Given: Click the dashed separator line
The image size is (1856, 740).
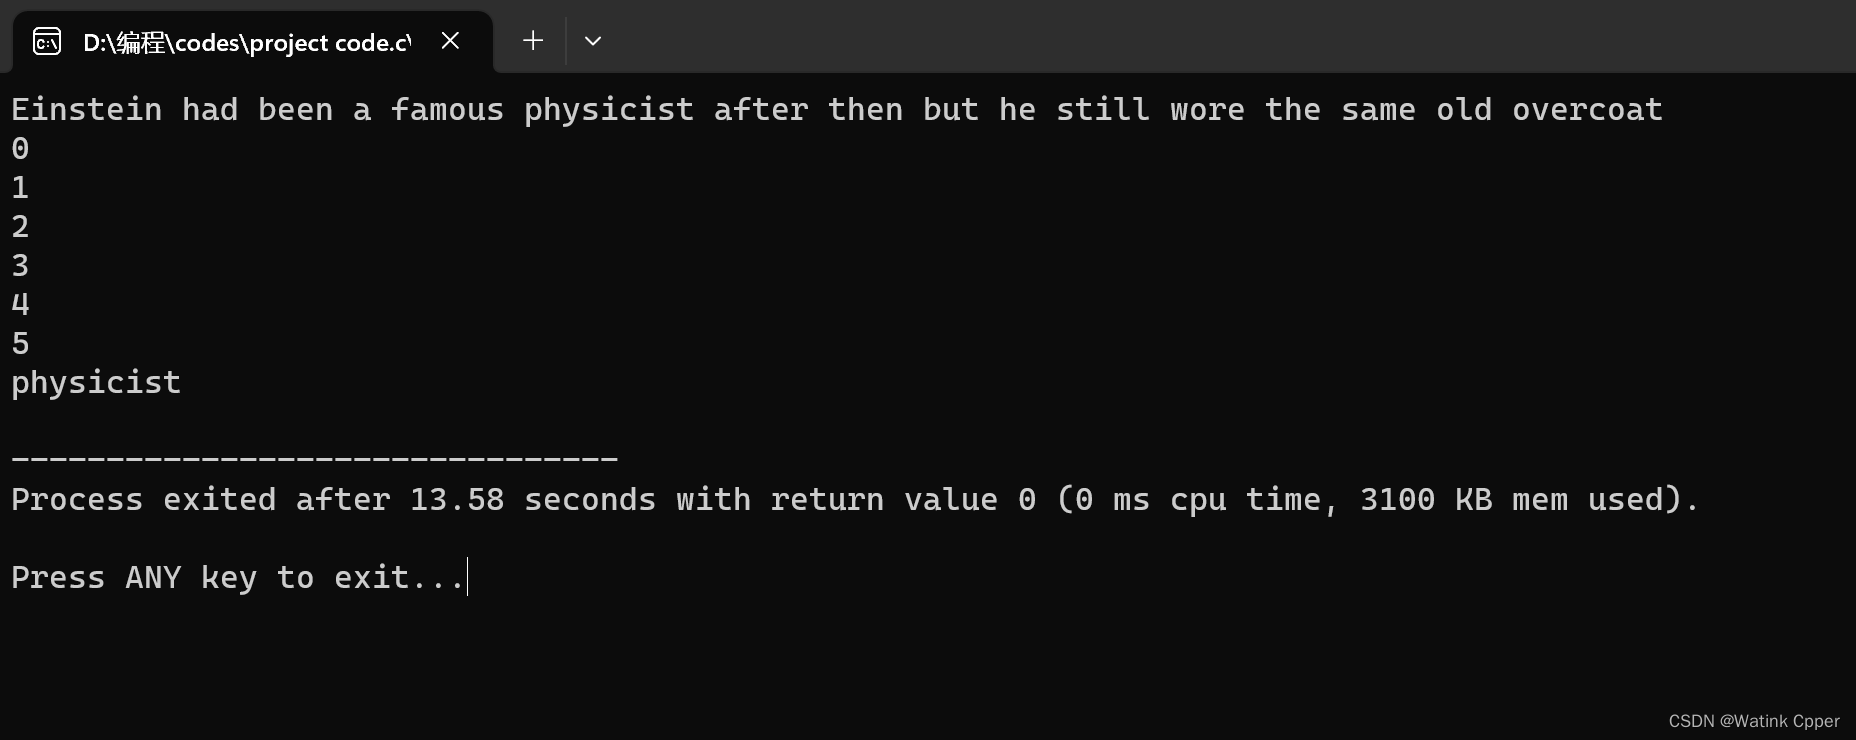Looking at the screenshot, I should click(315, 459).
